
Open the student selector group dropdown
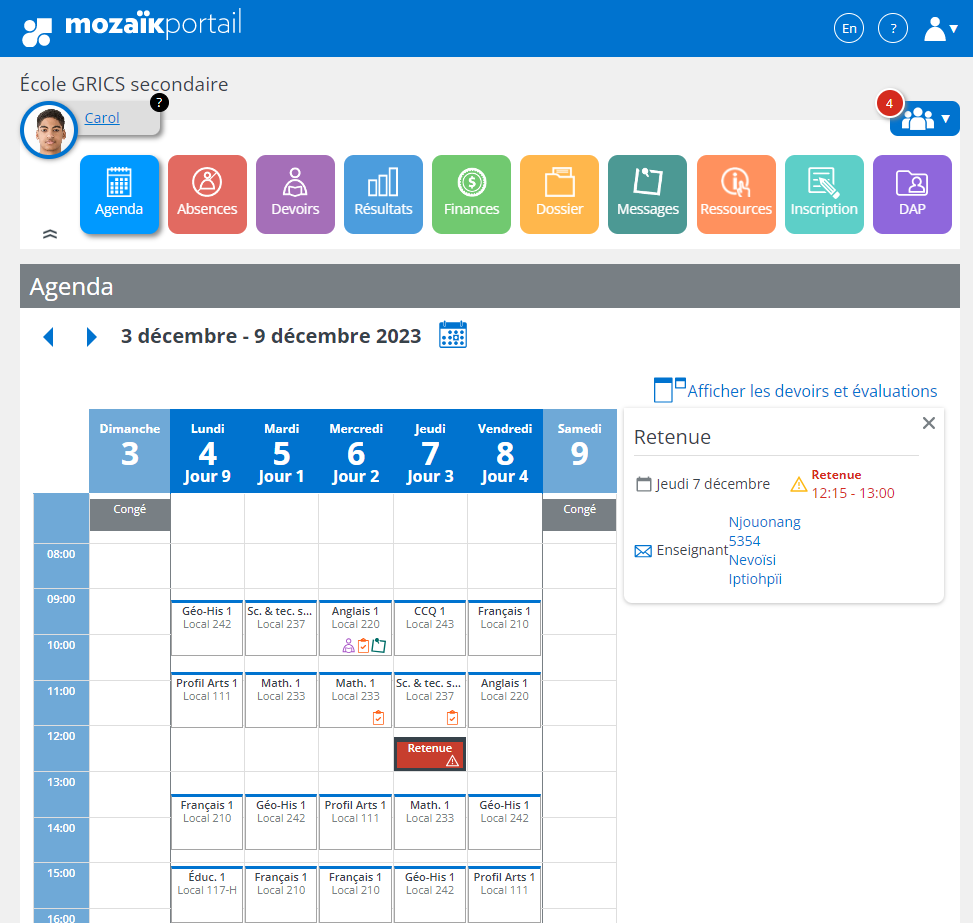pyautogui.click(x=925, y=119)
